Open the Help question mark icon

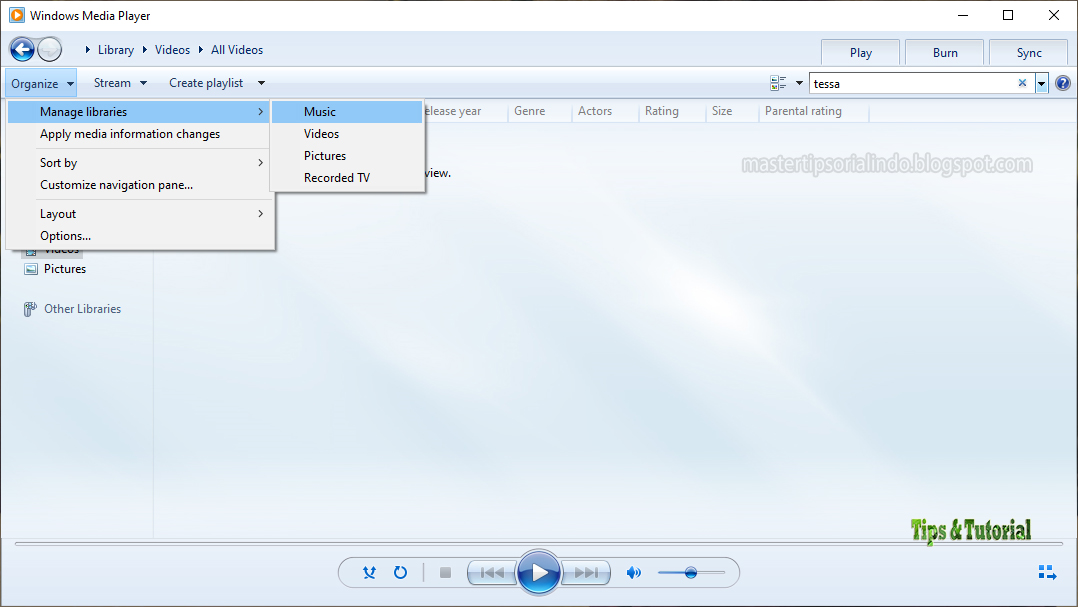[1063, 83]
